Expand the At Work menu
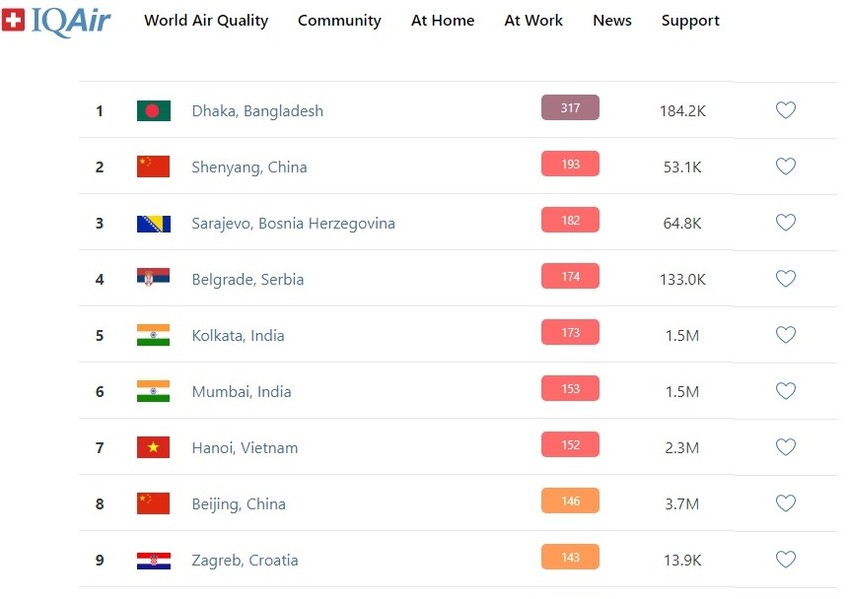The image size is (850, 599). [x=534, y=21]
